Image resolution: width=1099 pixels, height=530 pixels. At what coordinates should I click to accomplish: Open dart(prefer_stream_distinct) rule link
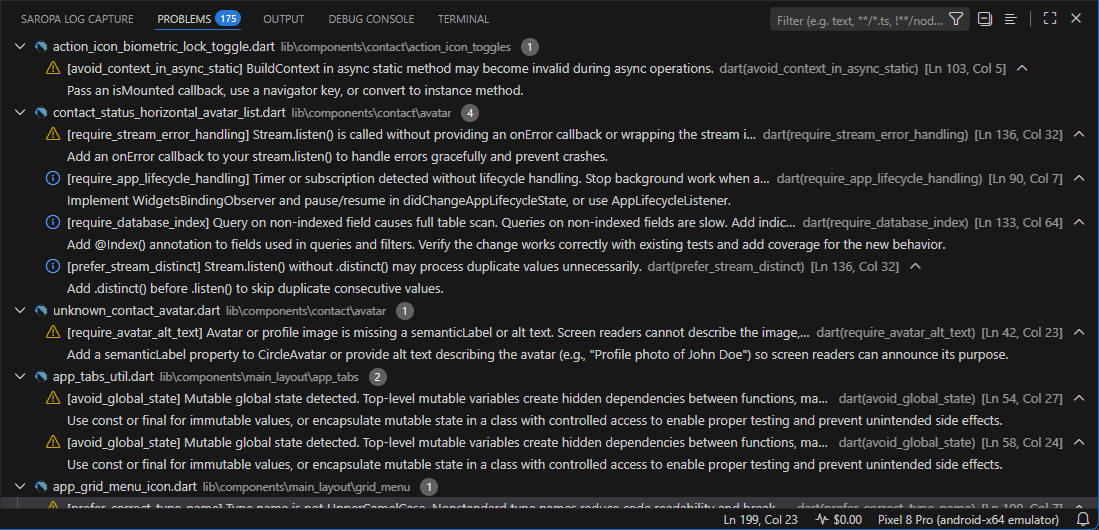[x=725, y=266]
